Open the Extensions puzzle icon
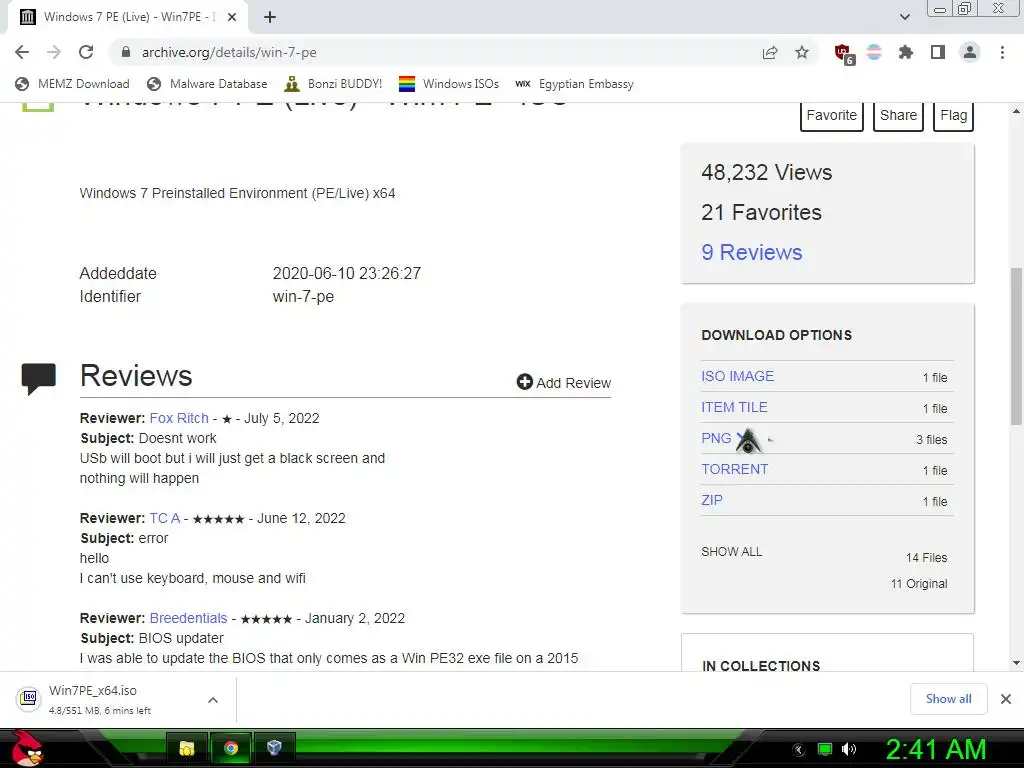 click(905, 52)
